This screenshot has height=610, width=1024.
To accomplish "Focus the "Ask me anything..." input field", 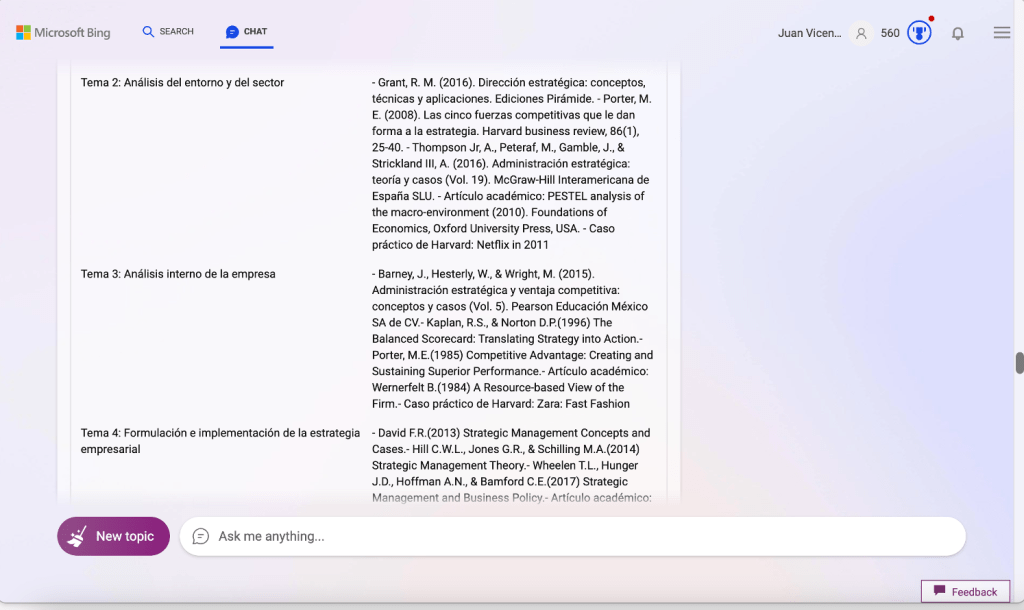I will point(580,536).
